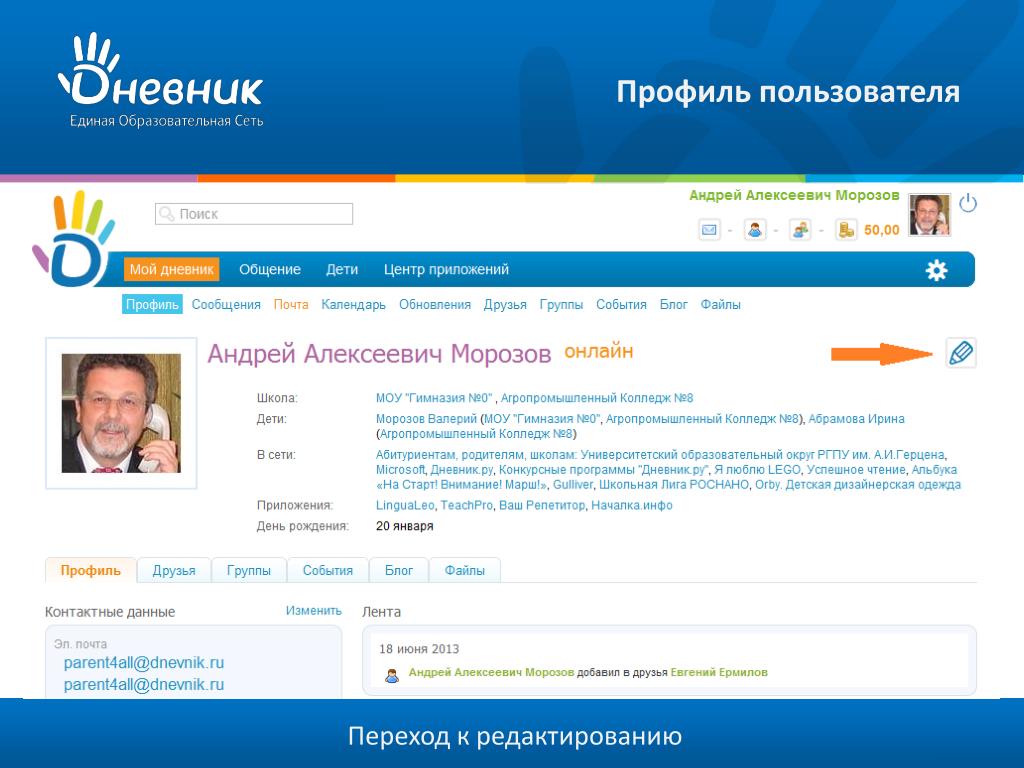Switch to the lower Друзья tab

(174, 570)
